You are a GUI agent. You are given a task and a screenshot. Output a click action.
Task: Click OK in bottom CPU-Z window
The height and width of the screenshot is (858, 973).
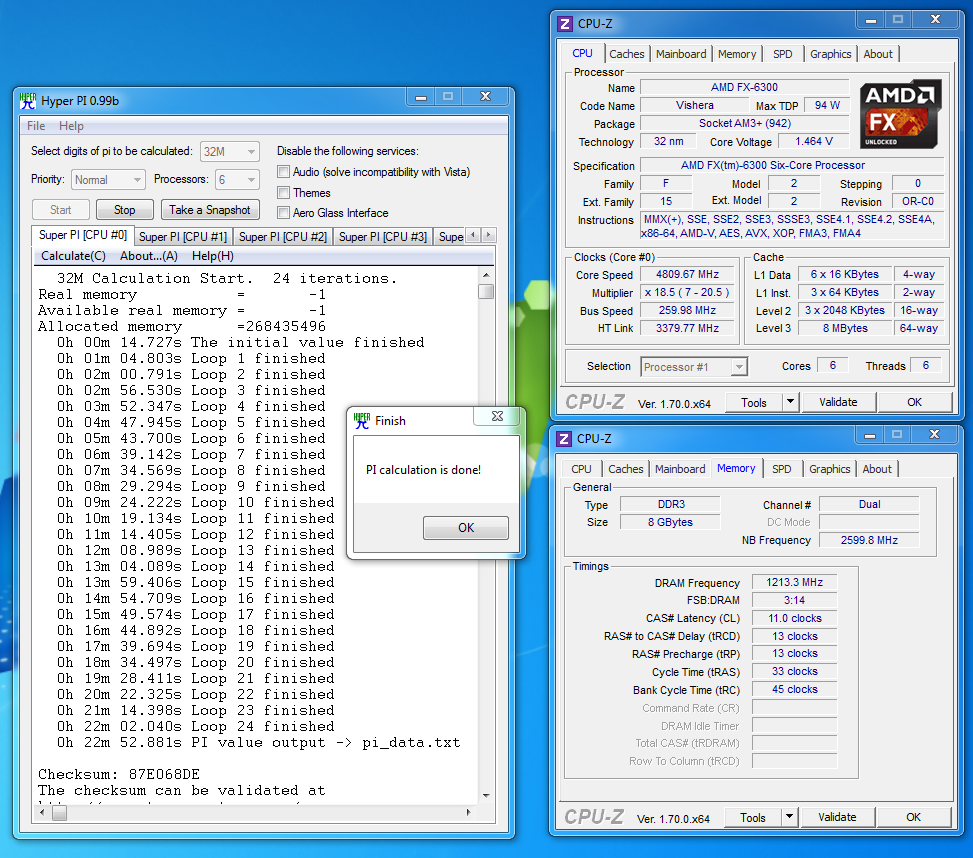[913, 817]
